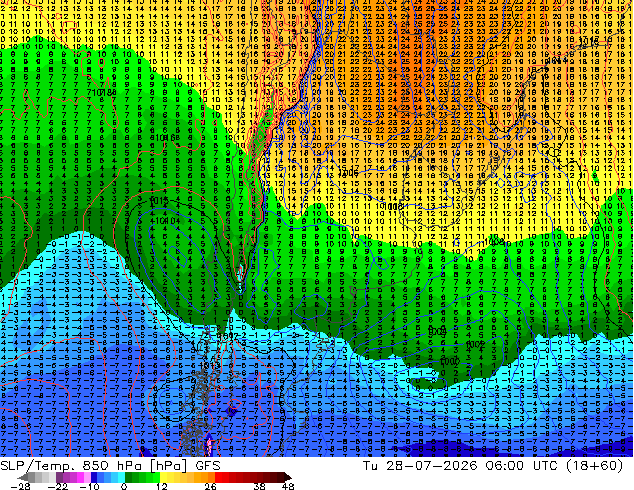Click the '1014' isobar label on the map
Viewport: 634px width, 490px height.
(557, 61)
